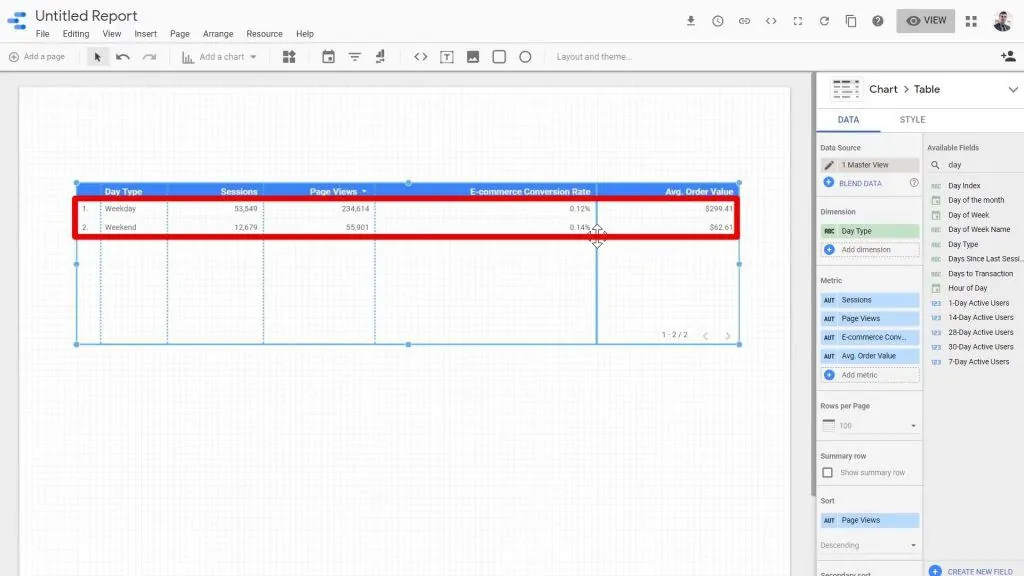The width and height of the screenshot is (1024, 576).
Task: Enable the Show summary row checkbox
Action: click(x=830, y=472)
